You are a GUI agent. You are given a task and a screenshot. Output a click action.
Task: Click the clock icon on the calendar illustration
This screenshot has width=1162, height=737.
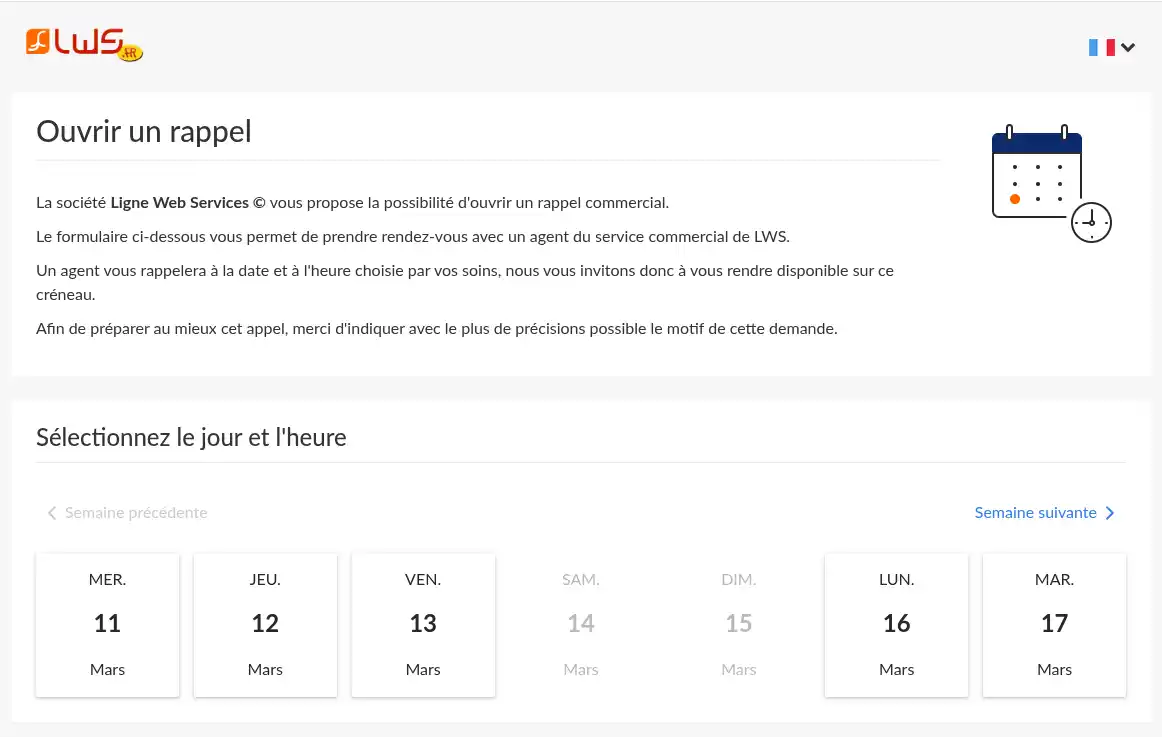click(x=1091, y=222)
